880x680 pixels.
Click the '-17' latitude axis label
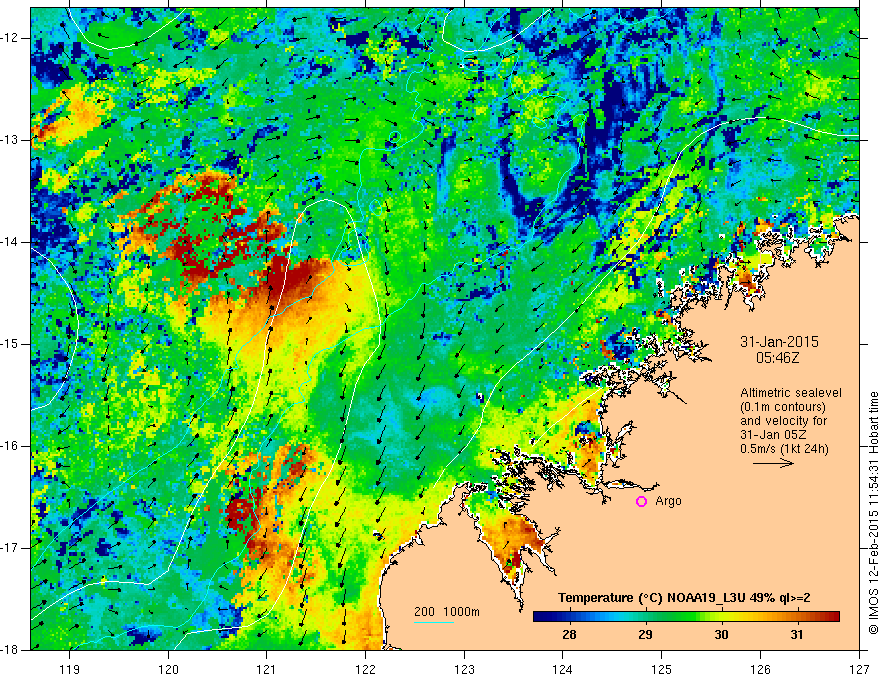(11, 548)
